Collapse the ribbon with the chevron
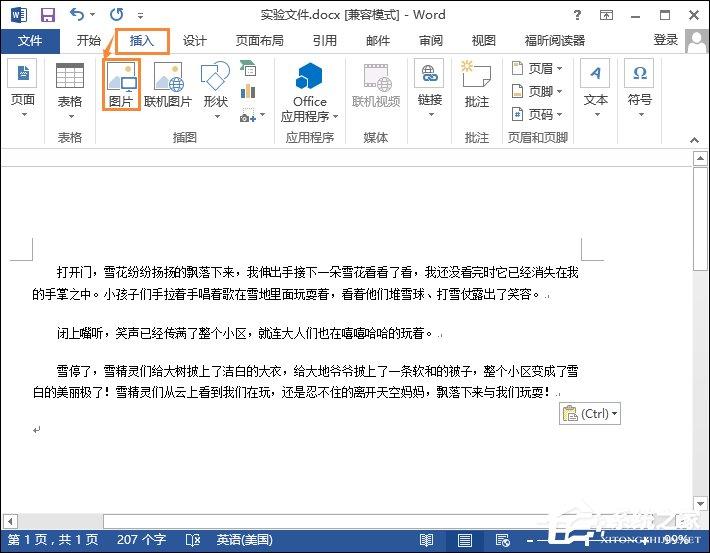The width and height of the screenshot is (710, 553). click(x=694, y=140)
